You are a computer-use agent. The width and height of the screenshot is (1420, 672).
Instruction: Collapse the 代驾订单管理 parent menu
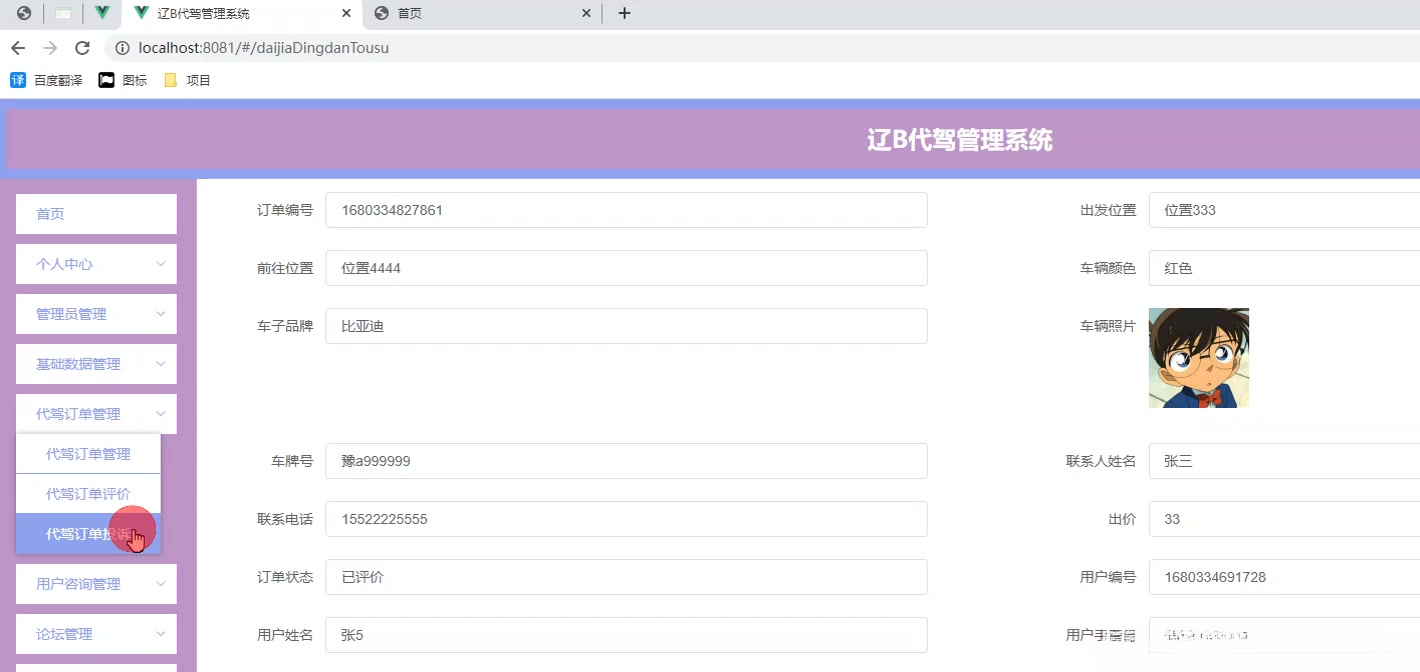tap(96, 414)
